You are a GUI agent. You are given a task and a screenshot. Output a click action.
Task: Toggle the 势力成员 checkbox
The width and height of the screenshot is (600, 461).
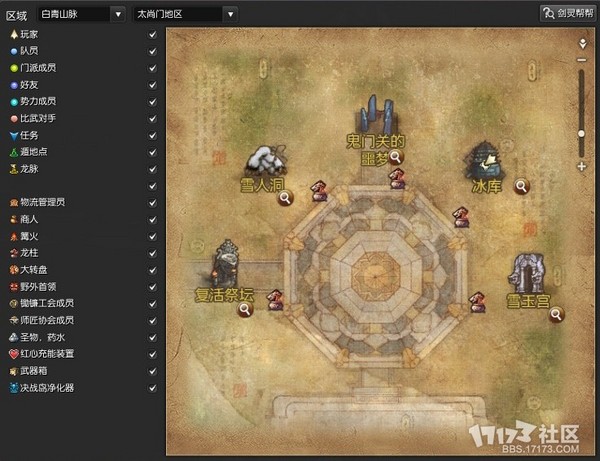pyautogui.click(x=152, y=102)
